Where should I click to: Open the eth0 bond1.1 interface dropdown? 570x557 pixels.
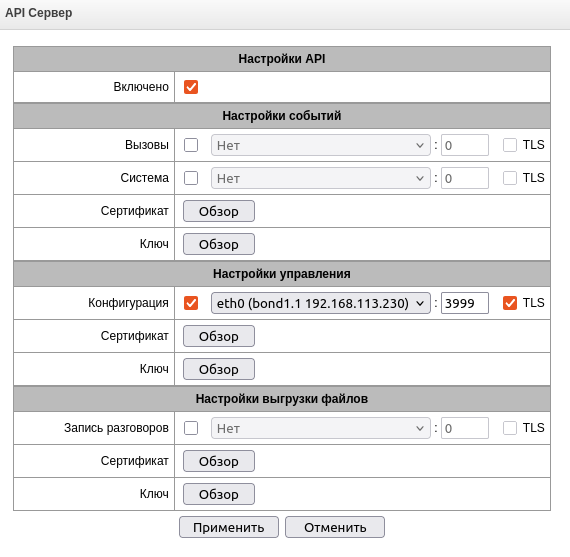coord(321,303)
